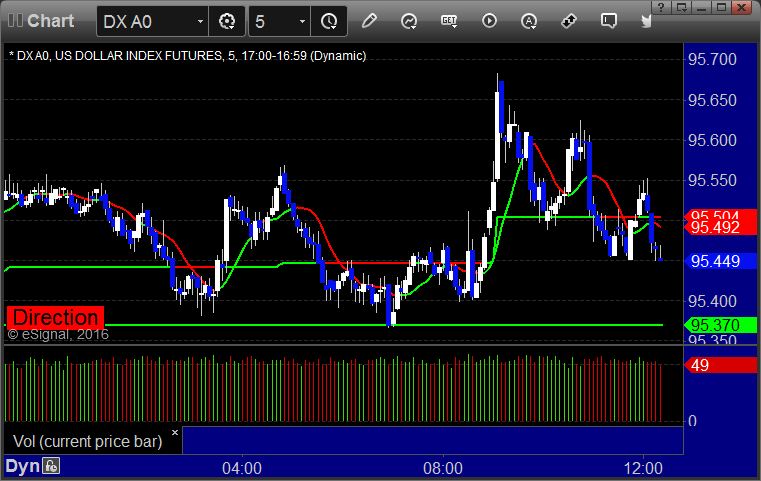Click the lock icon beside Dyn
Viewport: 761px width, 481px height.
click(x=51, y=466)
